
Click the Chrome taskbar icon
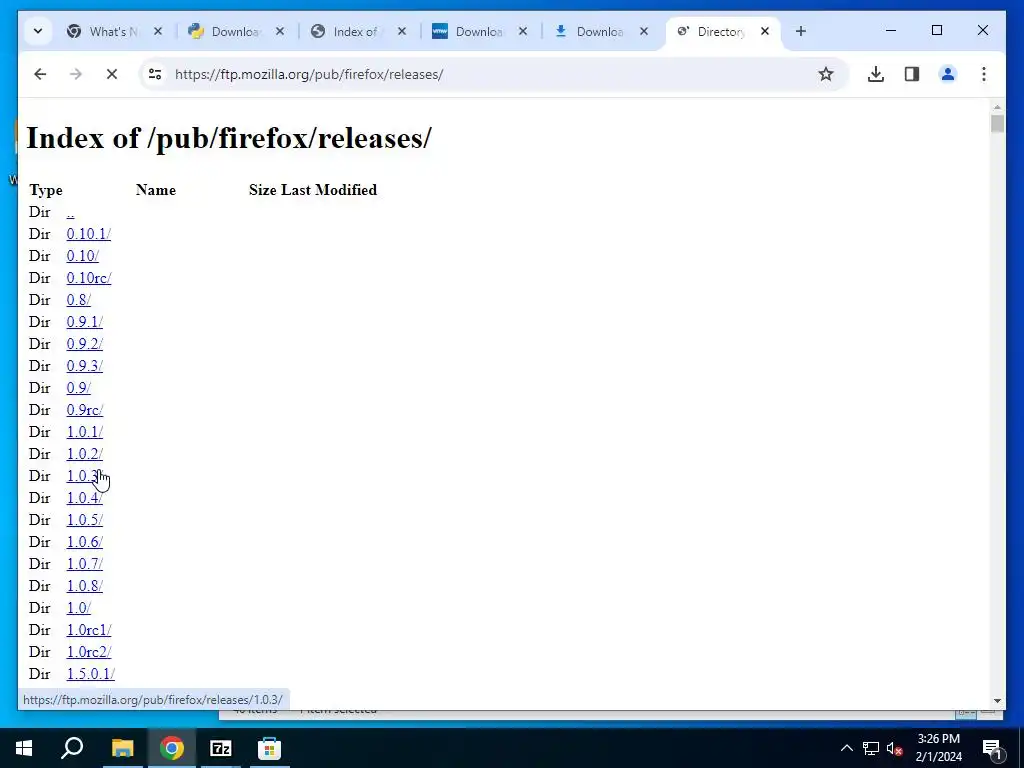pyautogui.click(x=172, y=748)
